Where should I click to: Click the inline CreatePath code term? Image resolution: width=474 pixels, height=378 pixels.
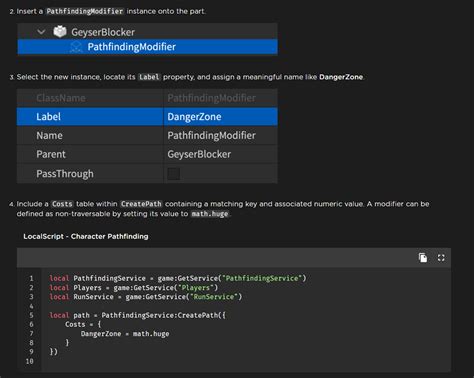coord(141,204)
